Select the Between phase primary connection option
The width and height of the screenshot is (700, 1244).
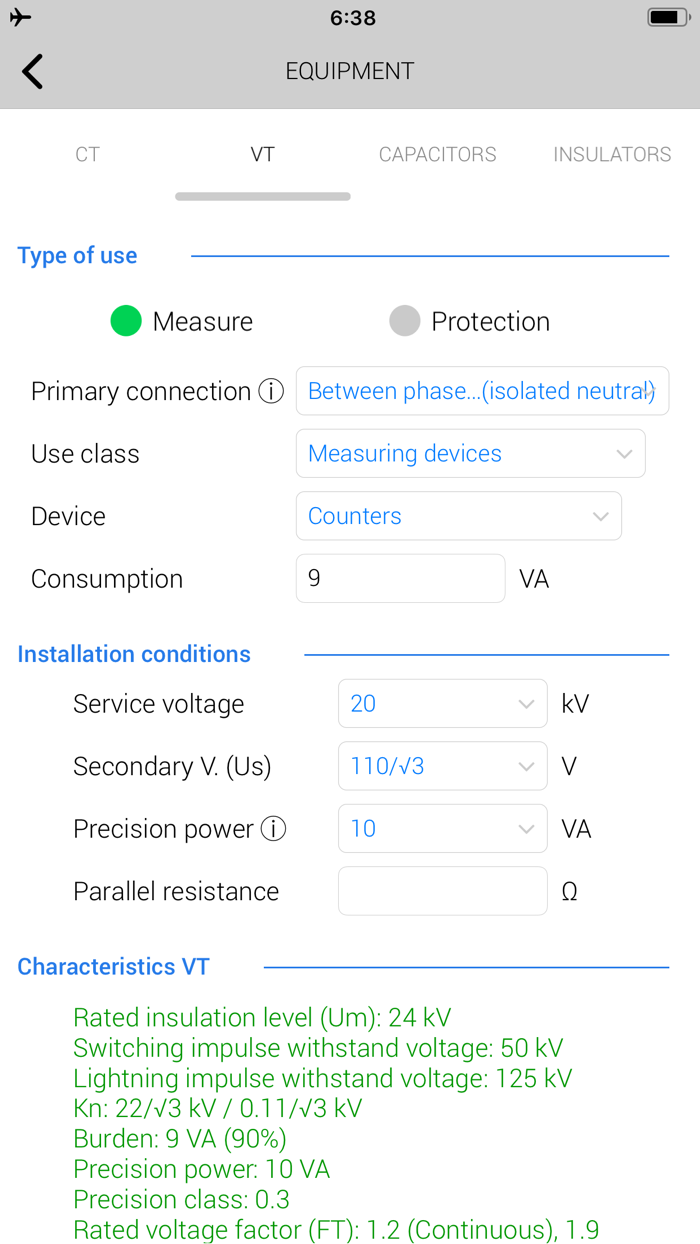(x=482, y=391)
